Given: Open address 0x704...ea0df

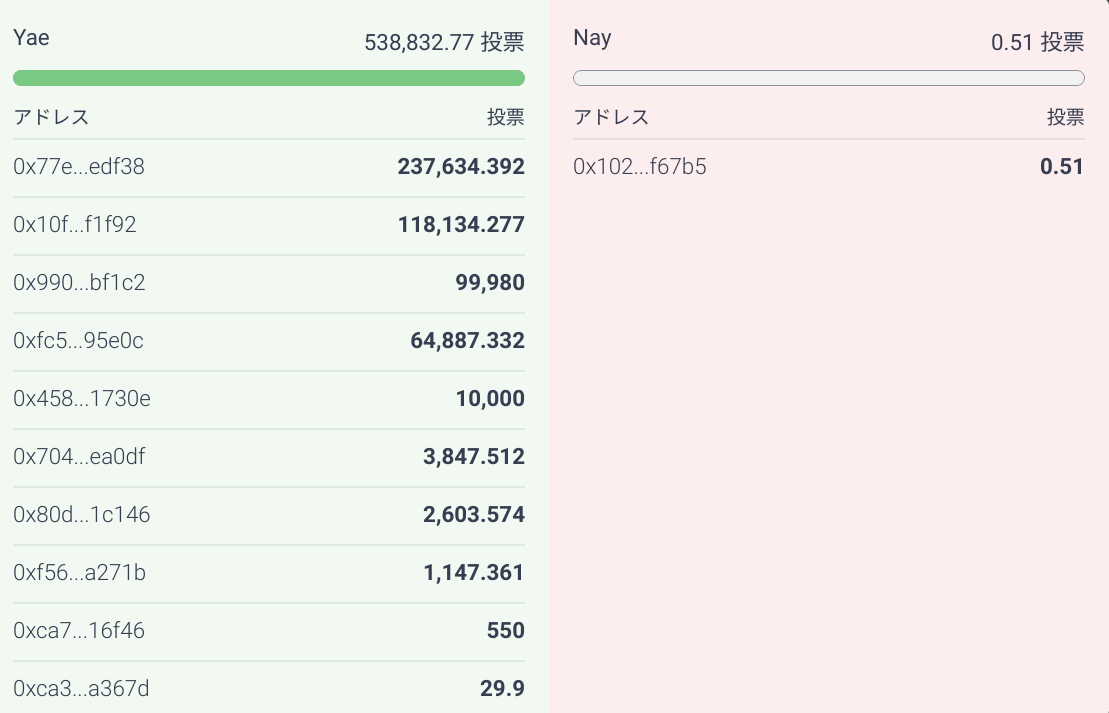Looking at the screenshot, I should 79,456.
